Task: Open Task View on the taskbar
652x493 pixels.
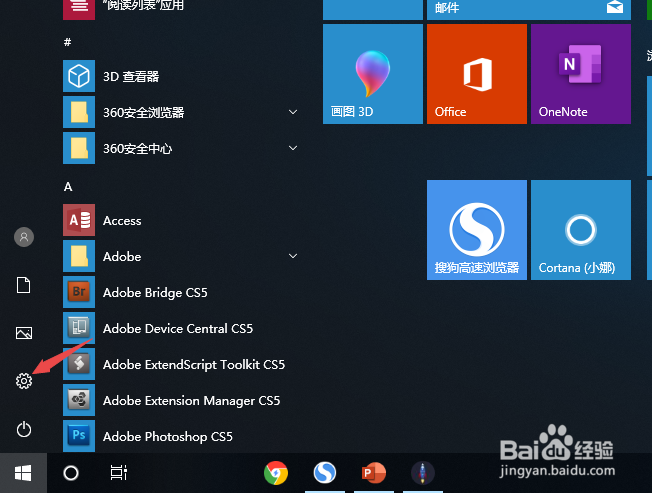Action: [119, 473]
